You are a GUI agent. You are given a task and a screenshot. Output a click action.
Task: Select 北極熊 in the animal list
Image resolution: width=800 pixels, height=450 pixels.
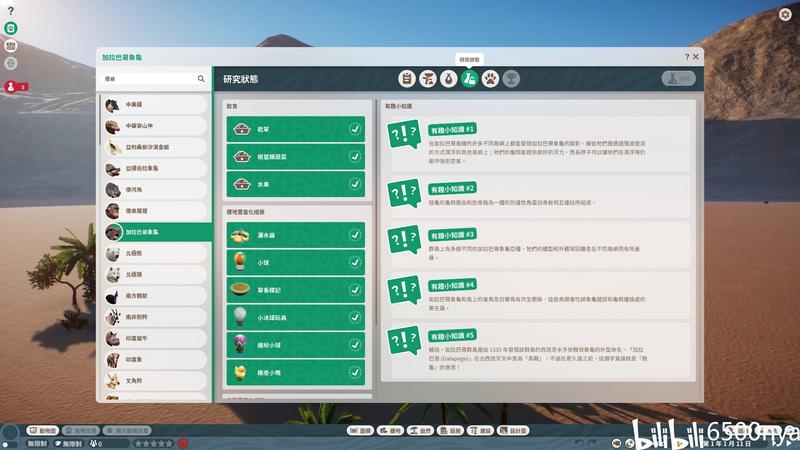pos(156,253)
